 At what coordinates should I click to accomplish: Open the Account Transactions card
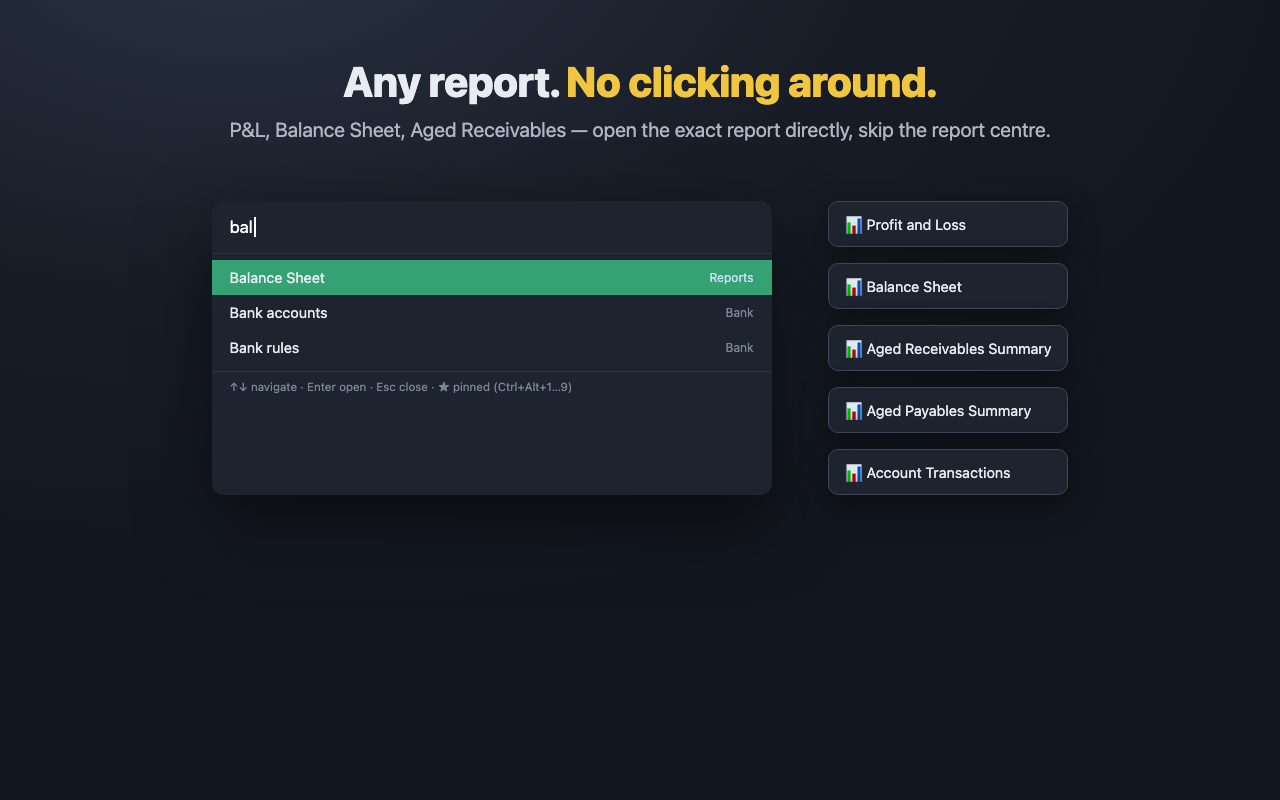(x=948, y=472)
